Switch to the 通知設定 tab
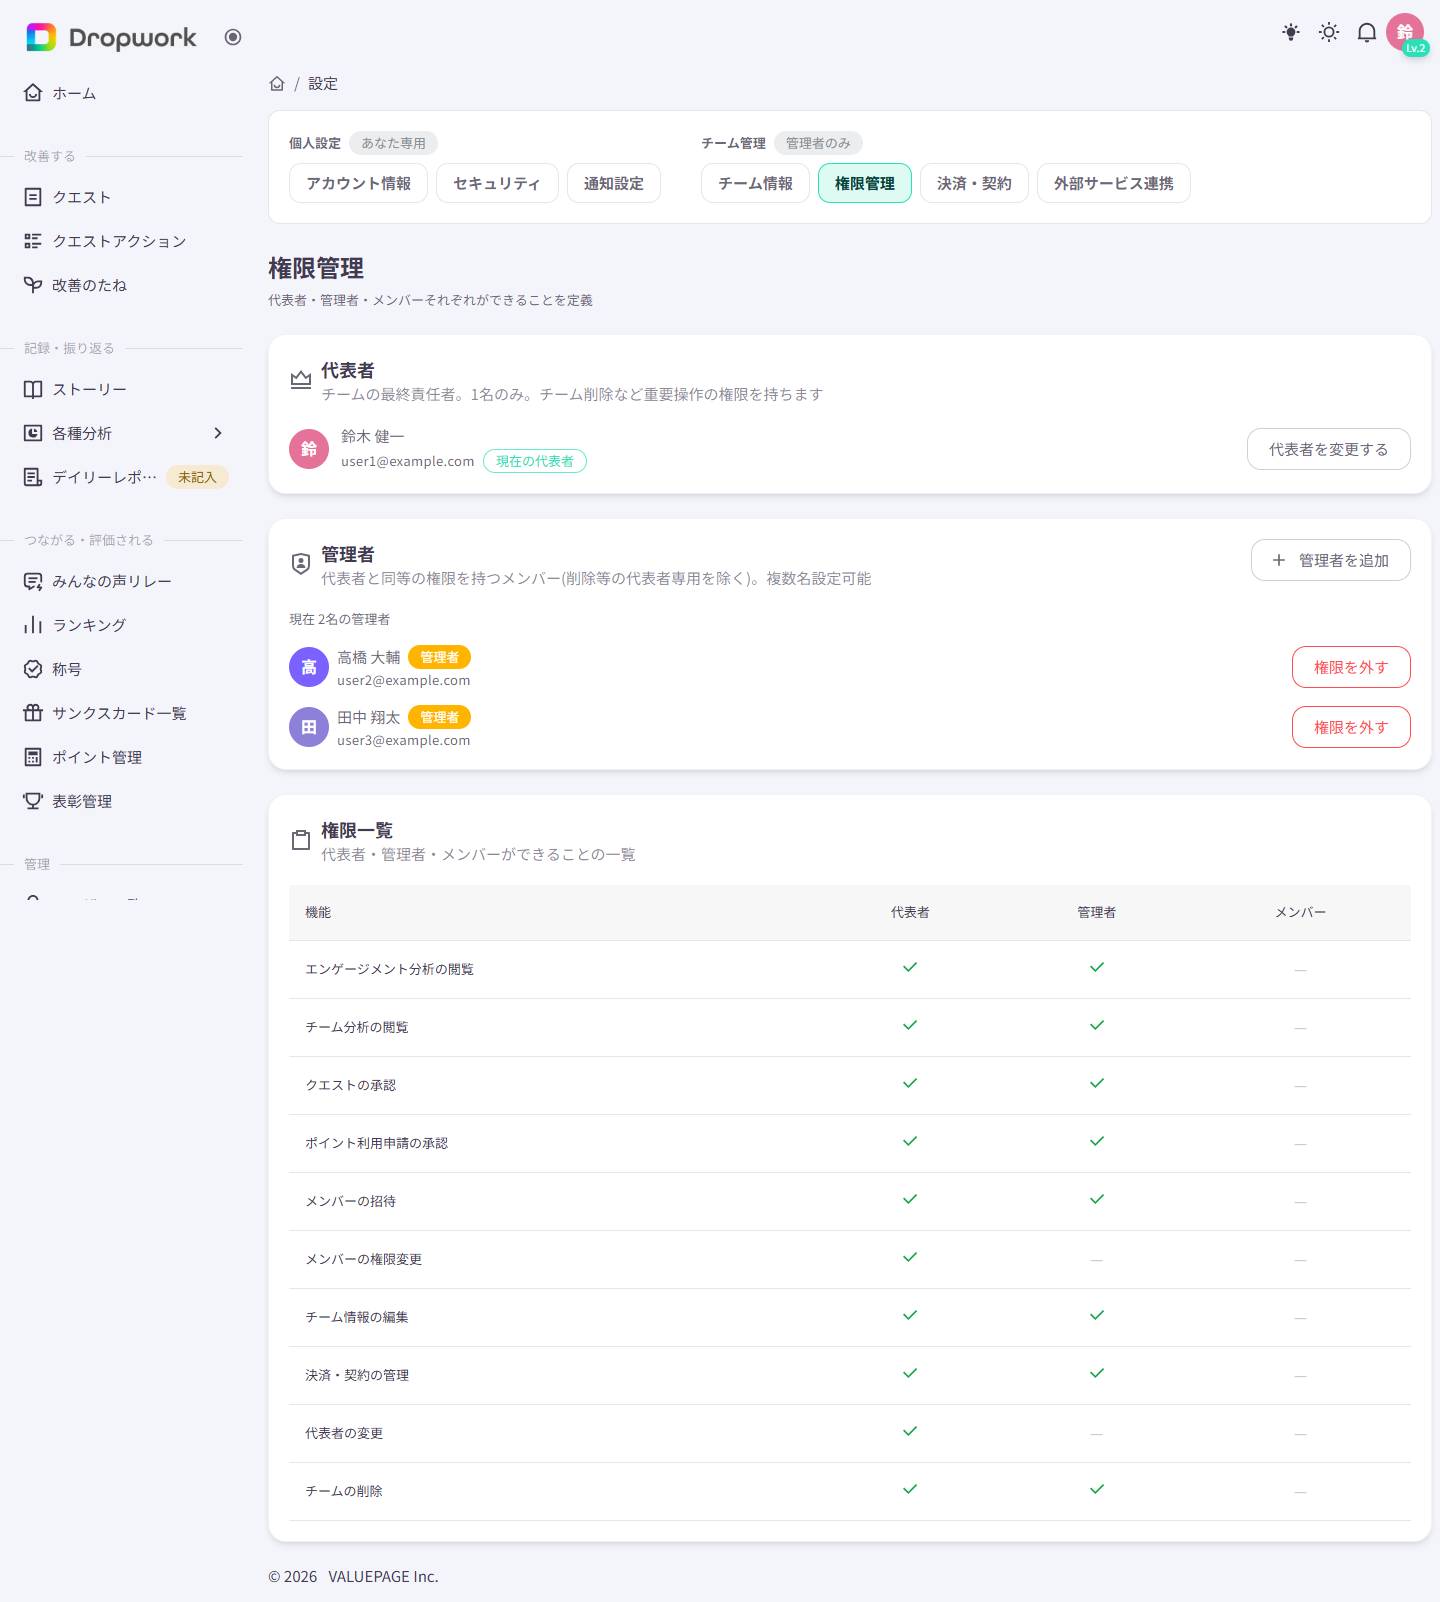The width and height of the screenshot is (1440, 1602). pyautogui.click(x=614, y=183)
